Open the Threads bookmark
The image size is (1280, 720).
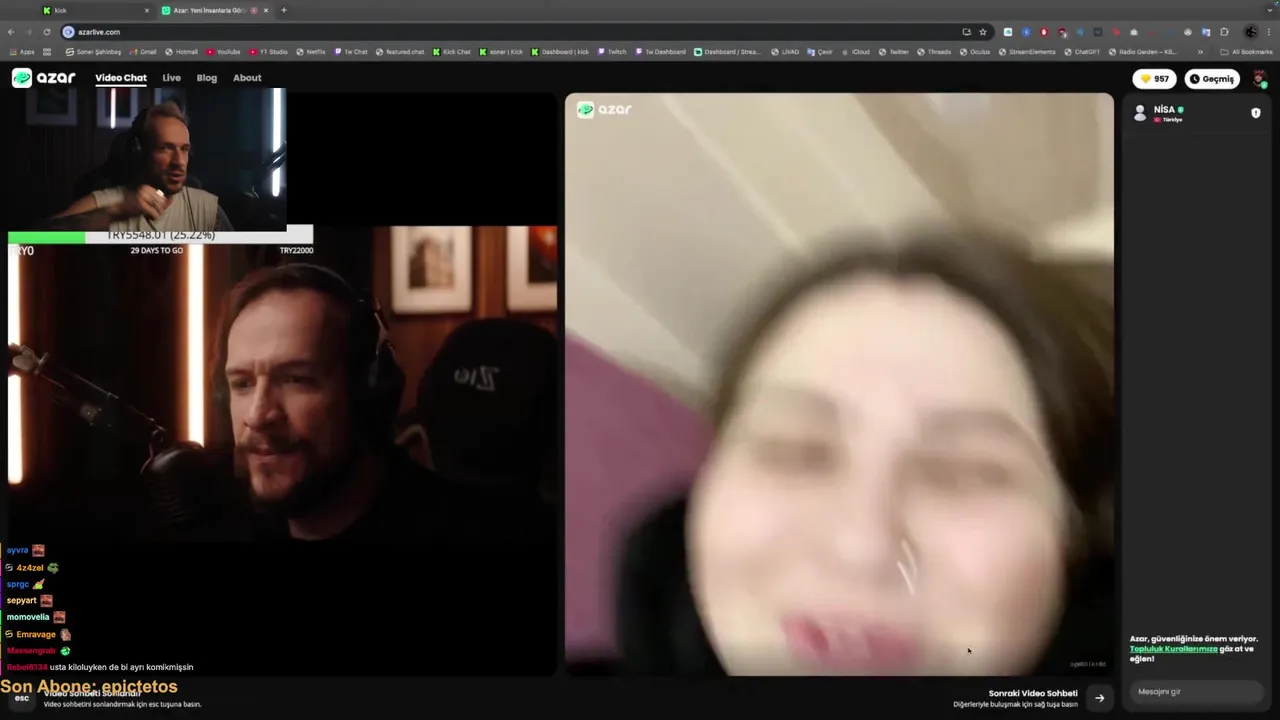934,52
